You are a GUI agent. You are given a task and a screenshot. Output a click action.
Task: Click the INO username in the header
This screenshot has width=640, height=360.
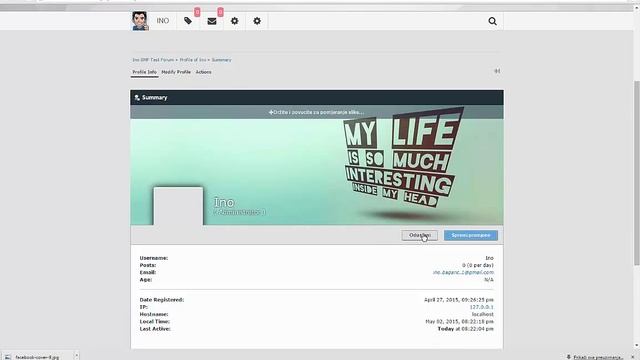tap(162, 21)
